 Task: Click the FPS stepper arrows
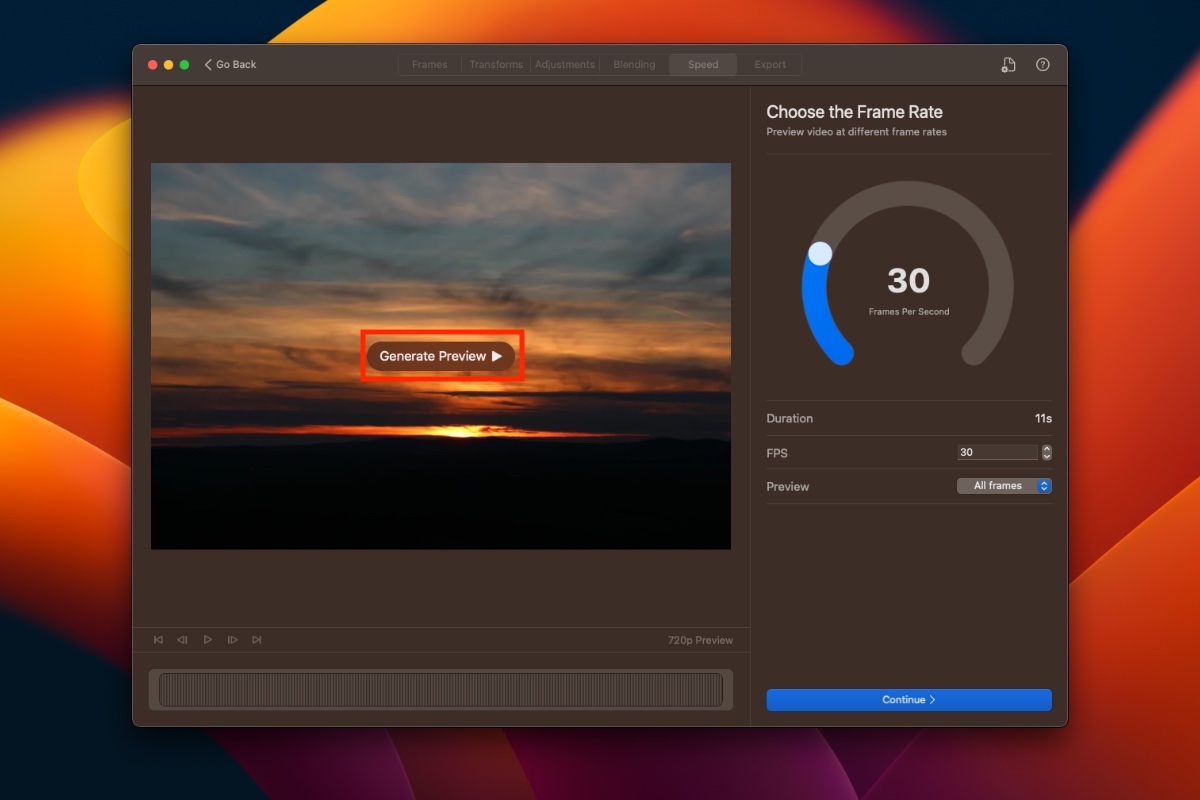click(x=1047, y=453)
